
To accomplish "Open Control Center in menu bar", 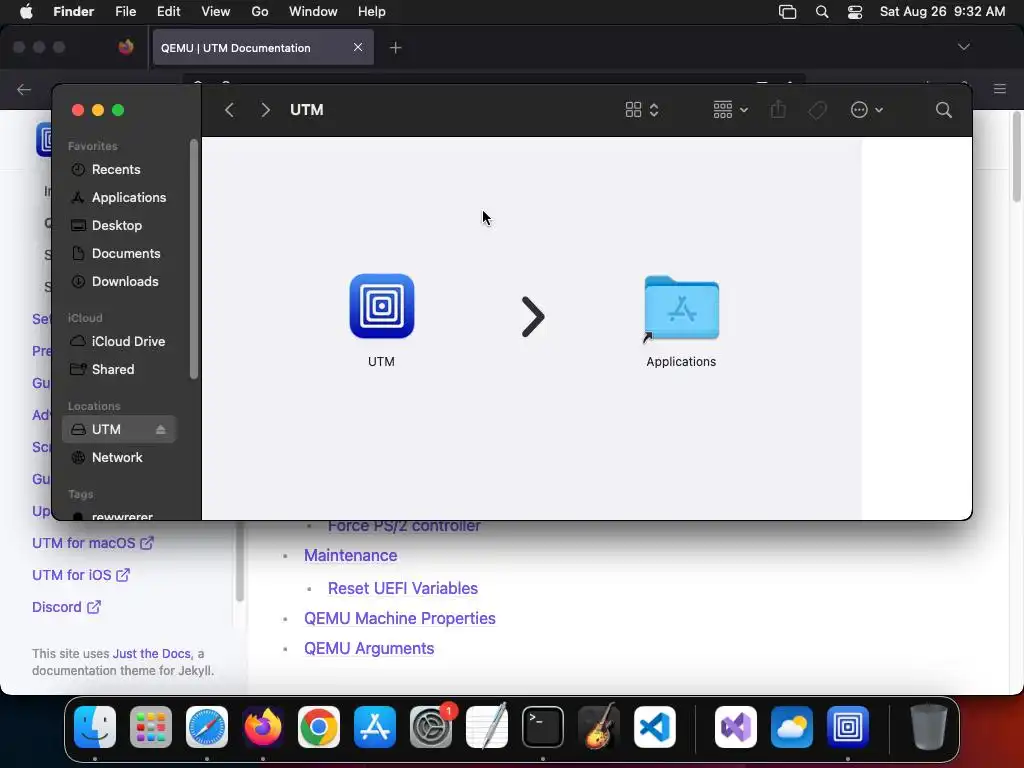I will click(855, 12).
